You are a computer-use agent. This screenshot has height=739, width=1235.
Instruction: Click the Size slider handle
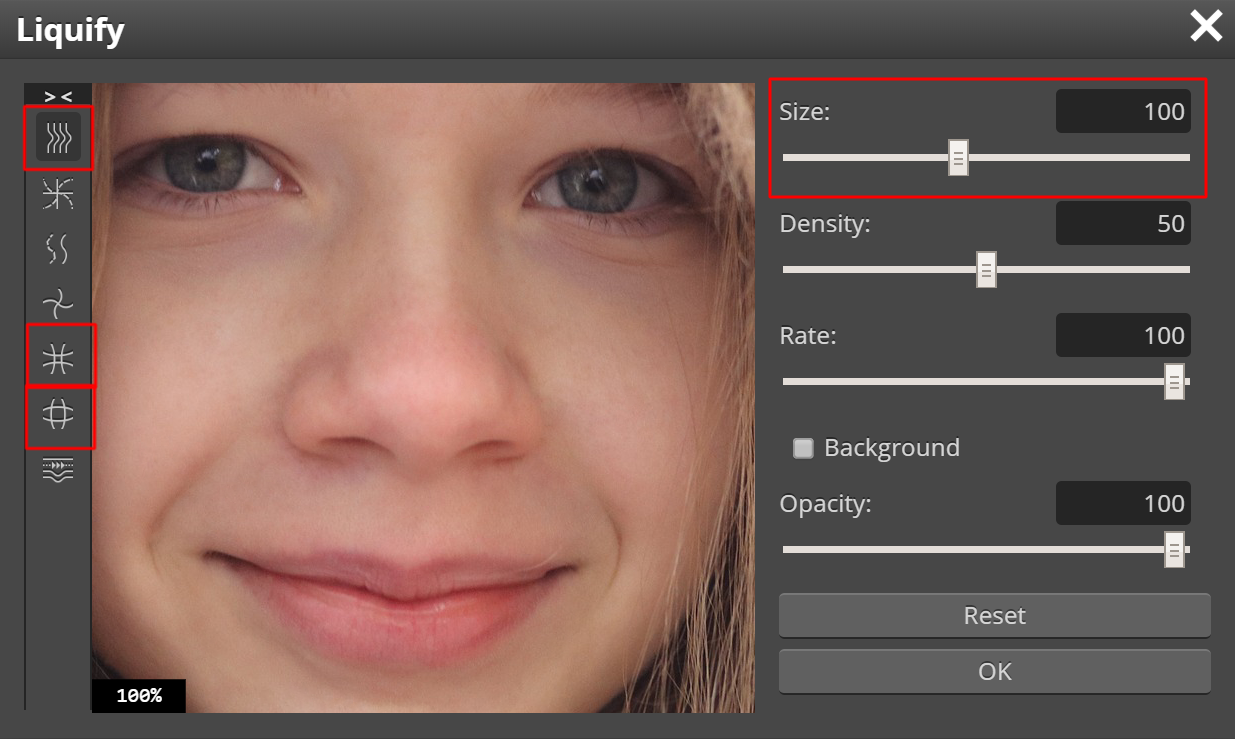(958, 158)
